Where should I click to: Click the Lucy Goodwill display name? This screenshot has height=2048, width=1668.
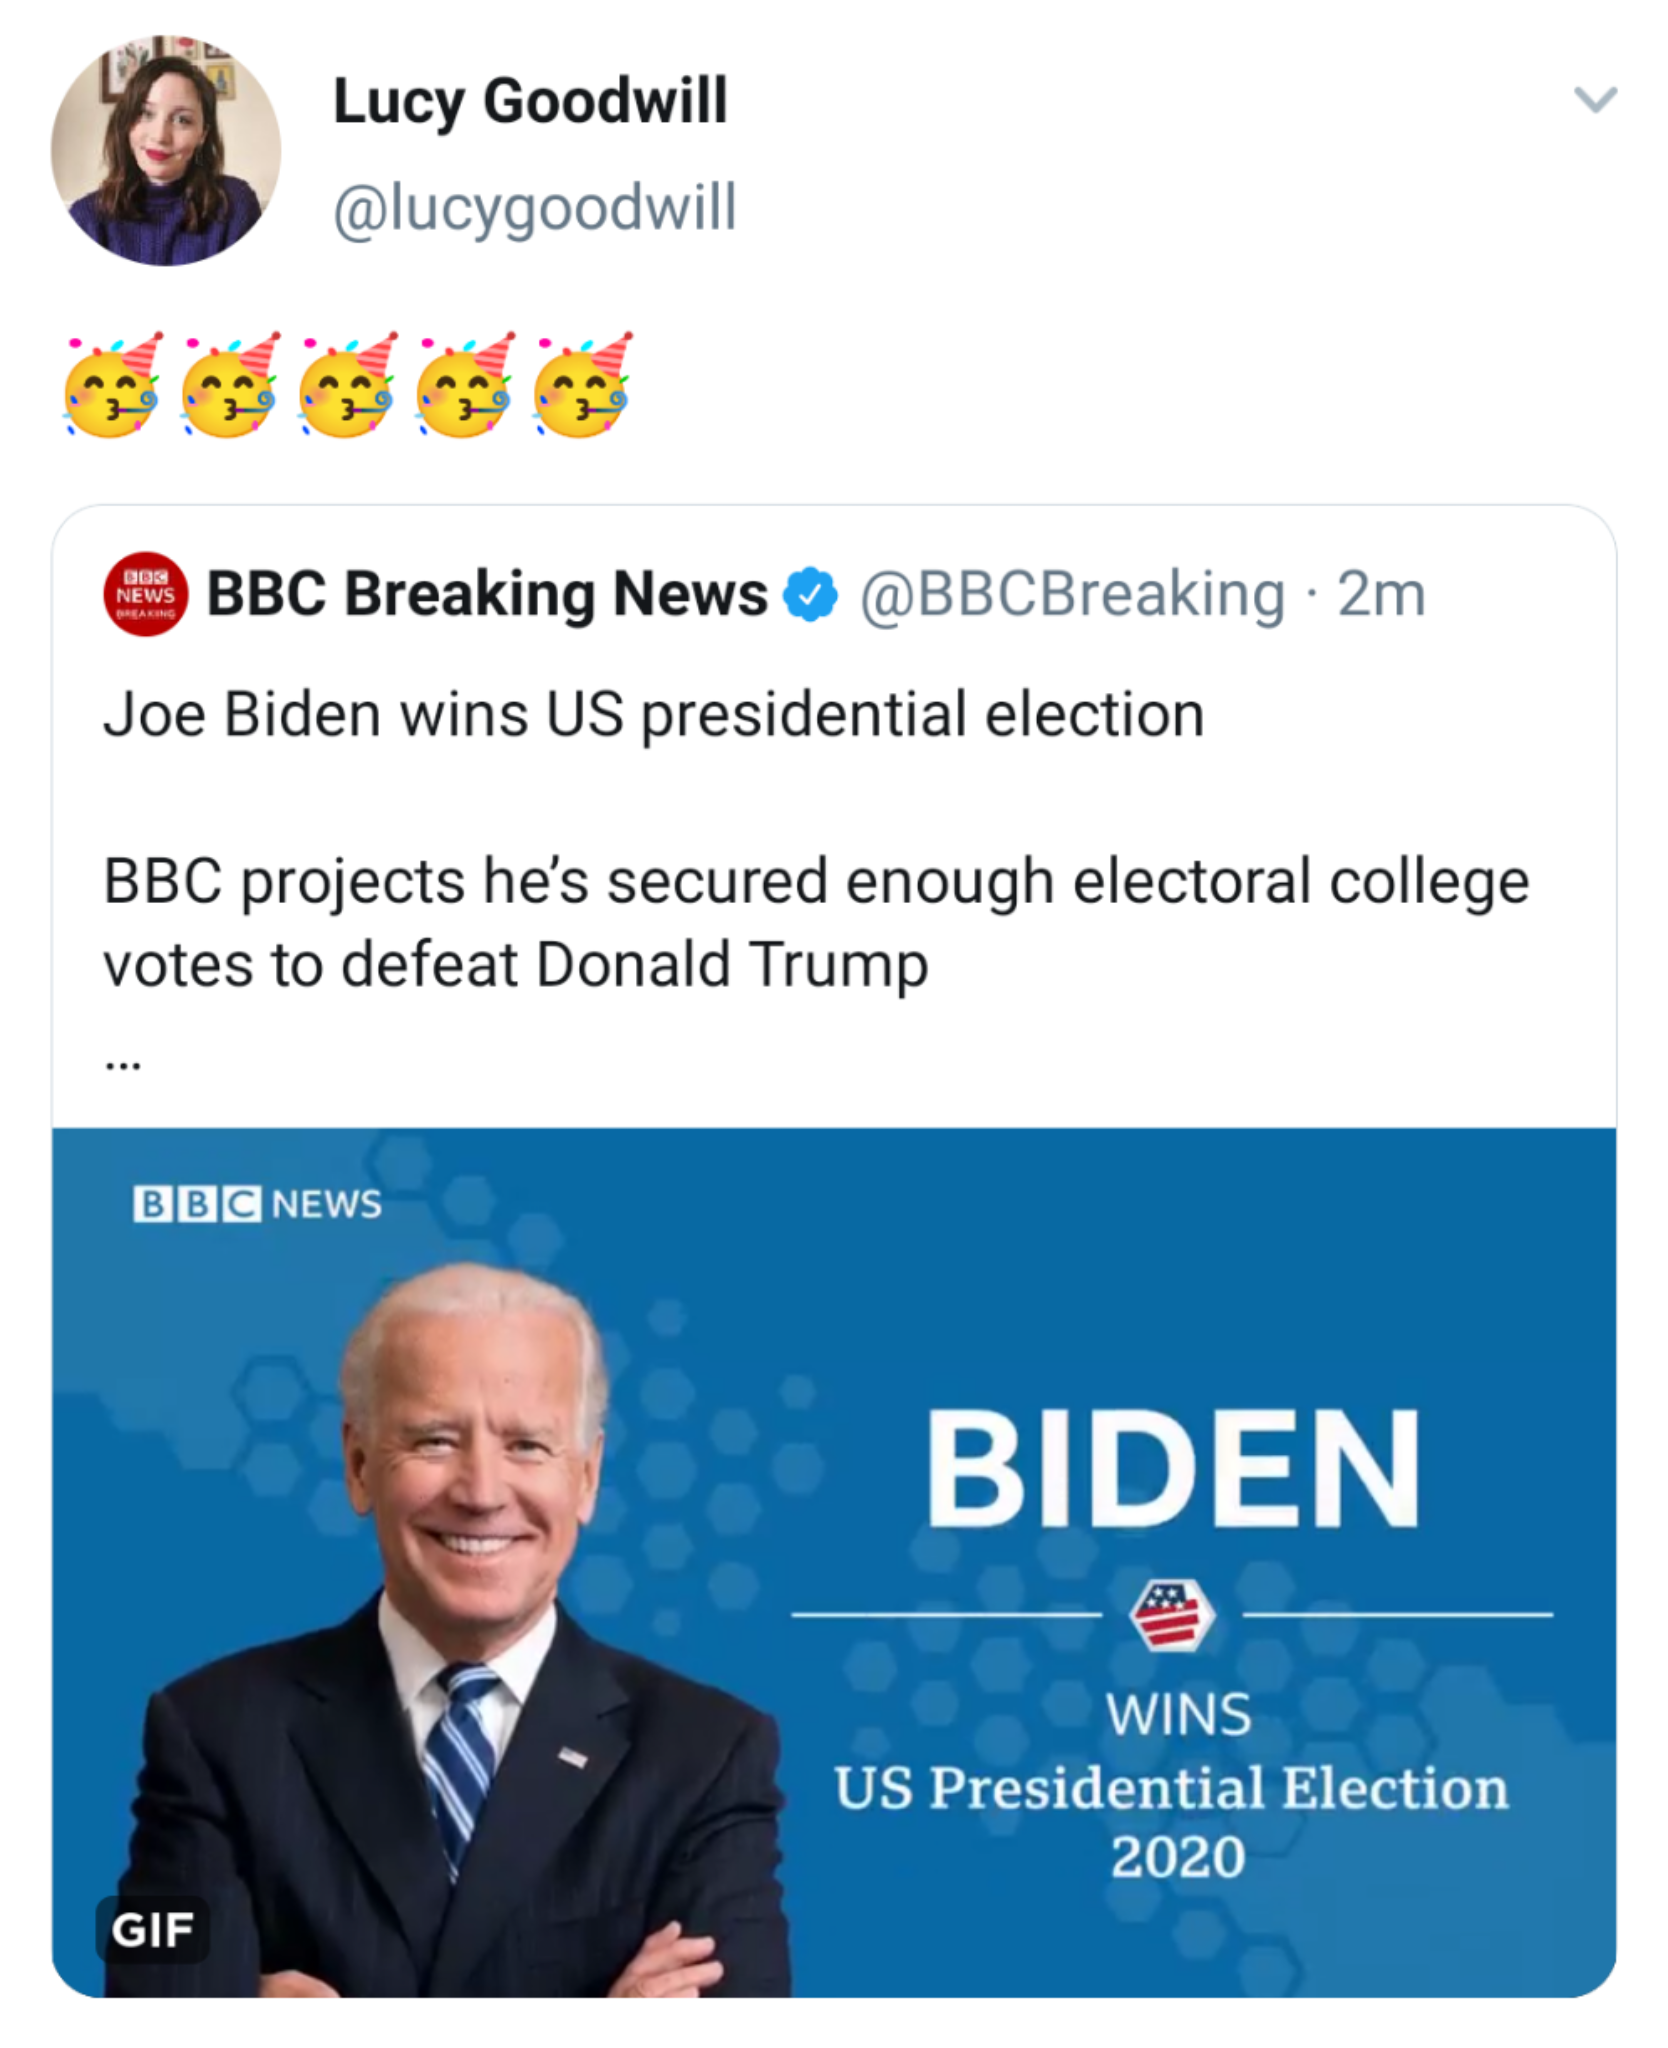[x=530, y=101]
